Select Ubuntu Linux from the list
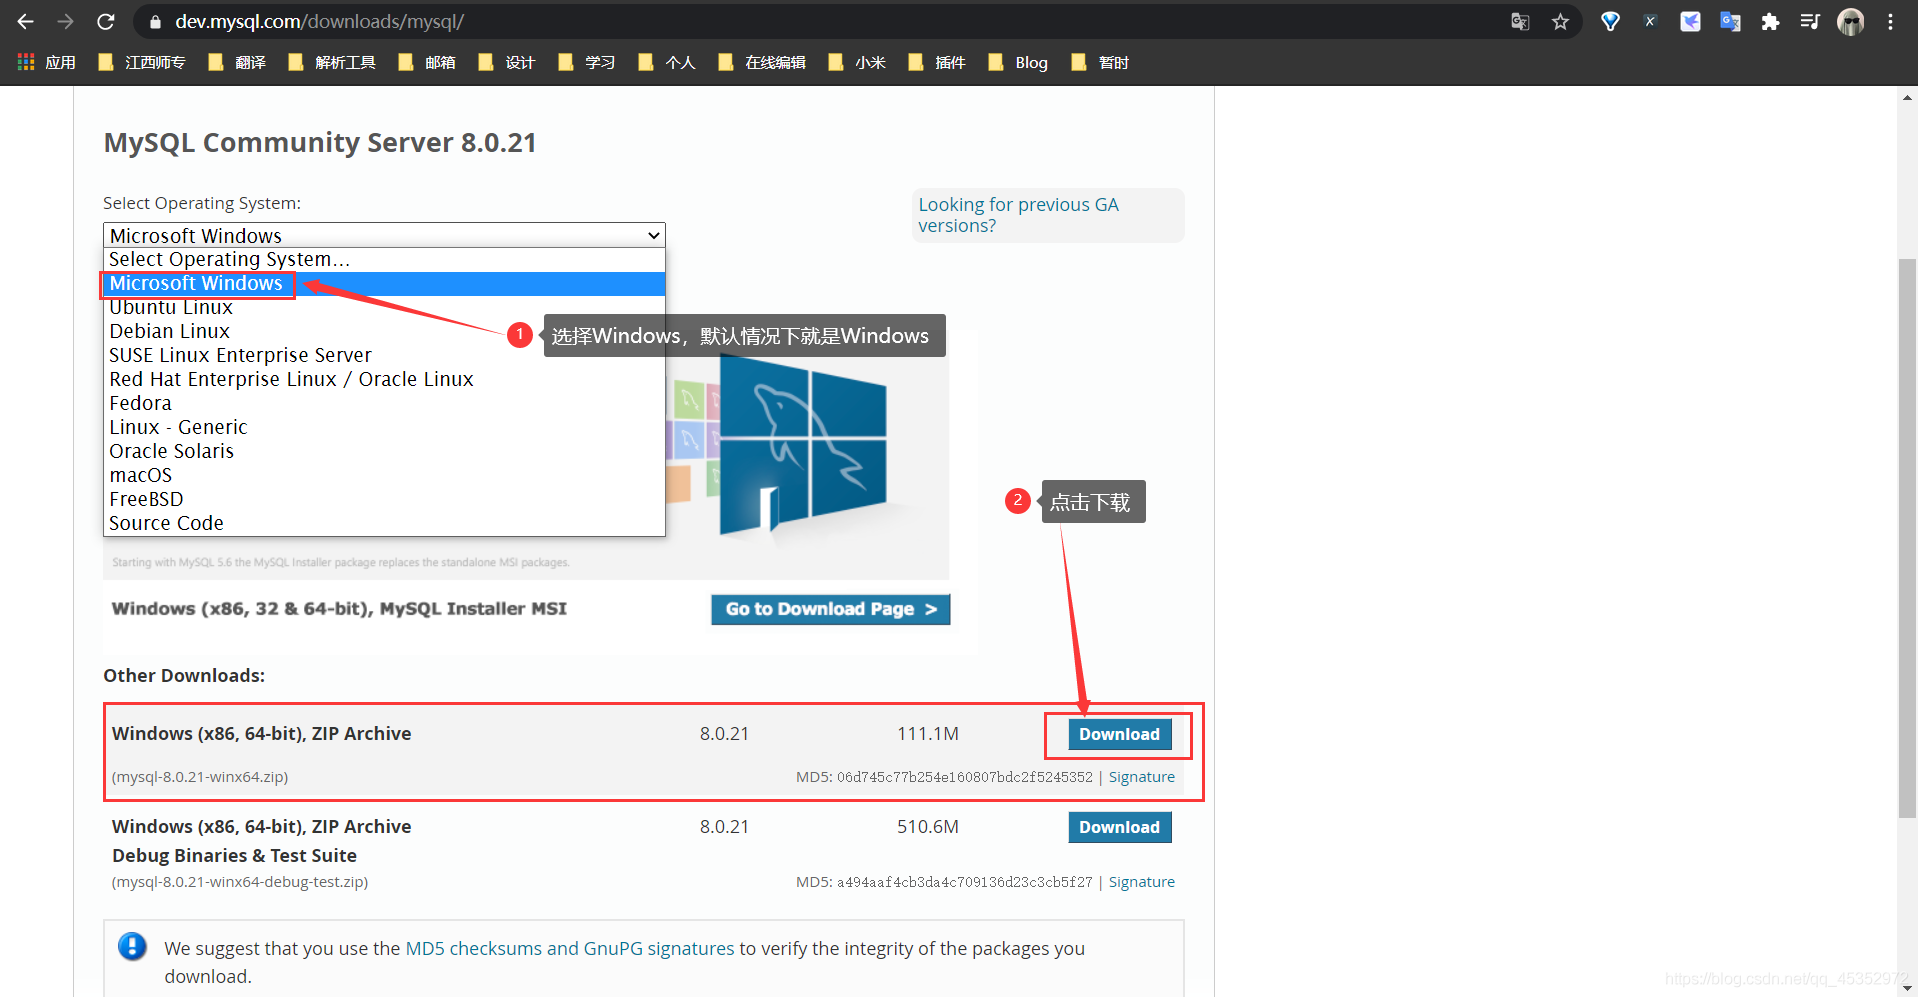 [x=384, y=307]
